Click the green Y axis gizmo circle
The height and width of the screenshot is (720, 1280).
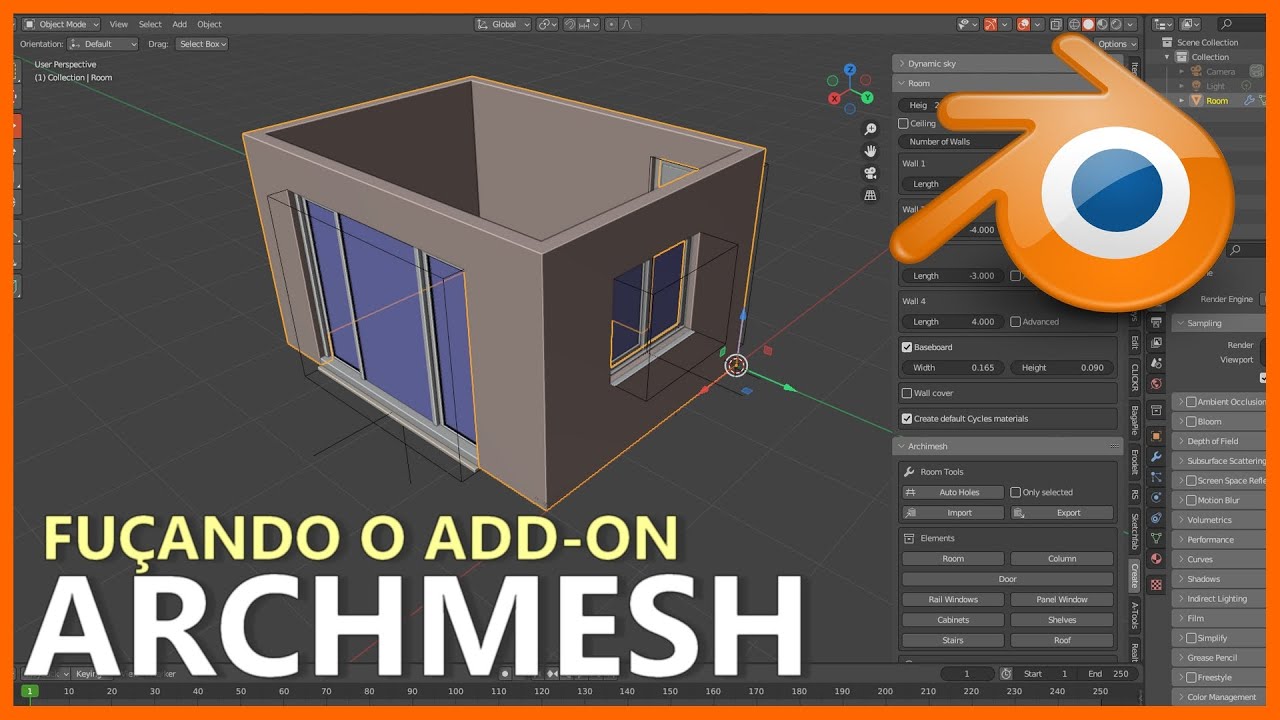point(868,97)
